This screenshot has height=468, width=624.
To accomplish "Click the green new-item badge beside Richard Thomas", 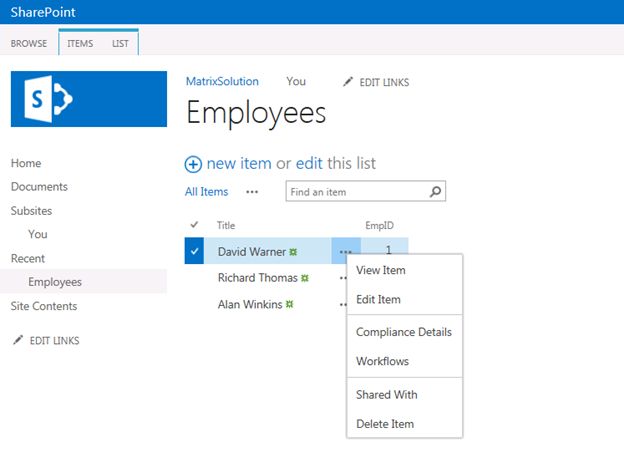I will [x=305, y=278].
